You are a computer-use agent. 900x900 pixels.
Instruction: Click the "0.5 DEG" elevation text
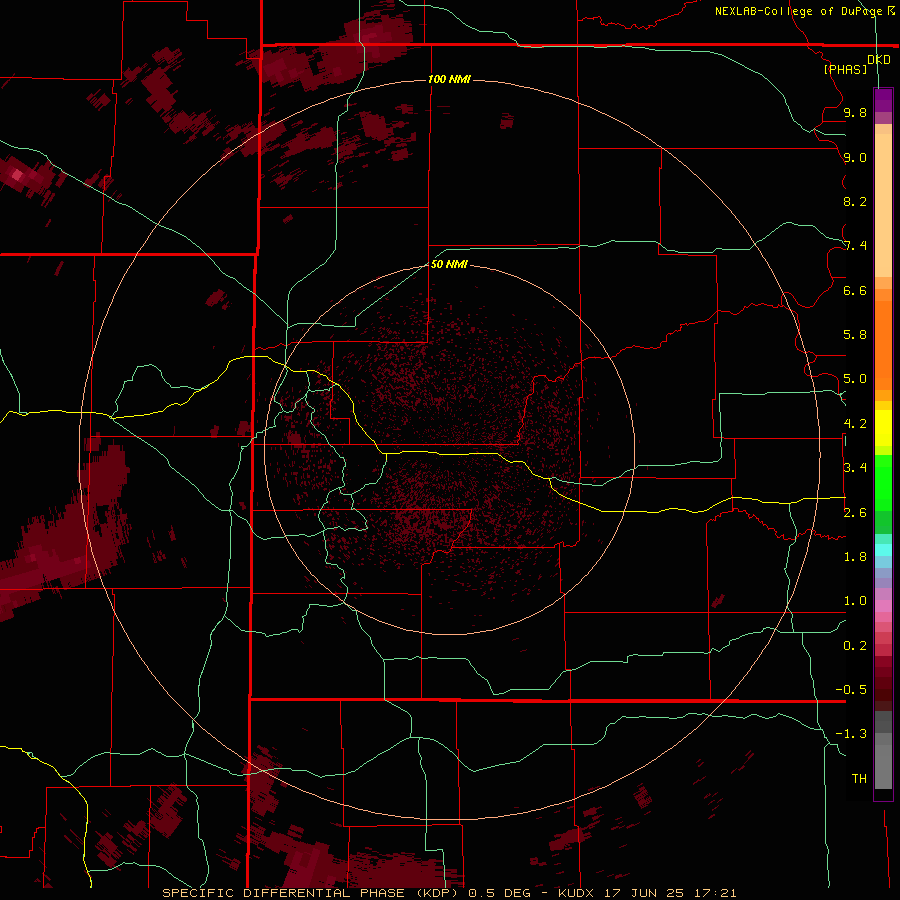coord(501,893)
